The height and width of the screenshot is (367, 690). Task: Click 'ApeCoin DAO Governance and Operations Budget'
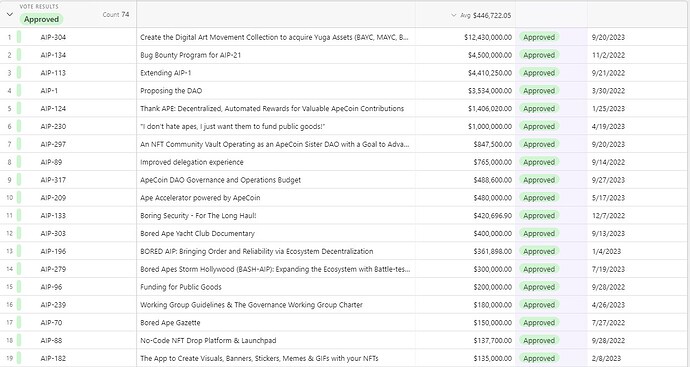[220, 180]
